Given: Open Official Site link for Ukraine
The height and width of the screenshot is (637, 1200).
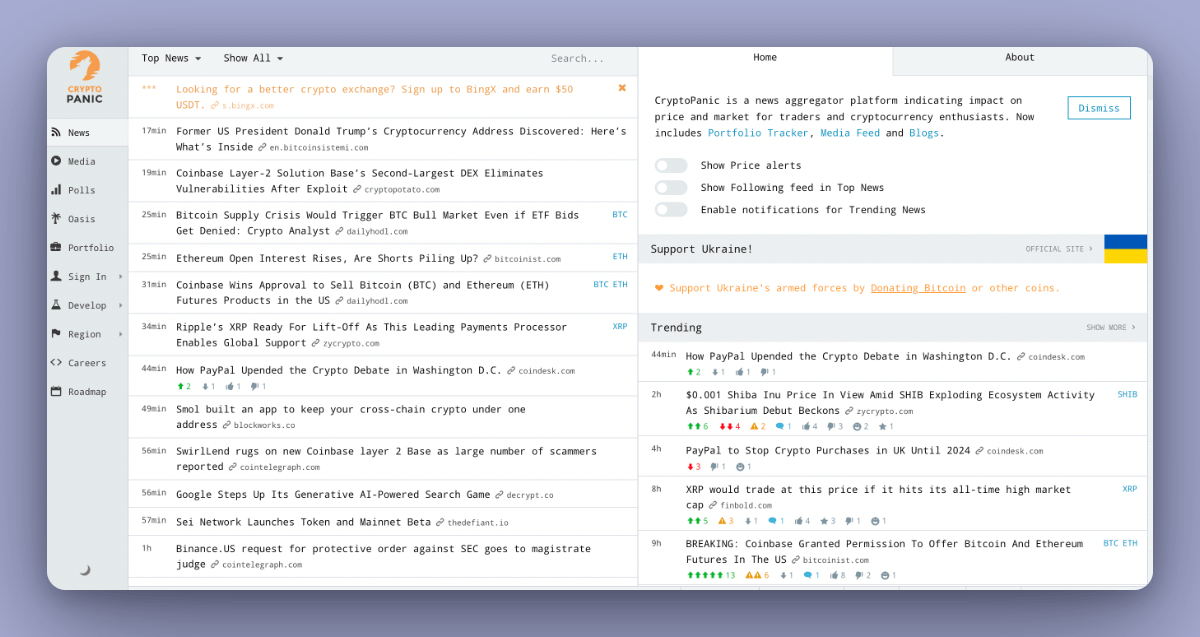Looking at the screenshot, I should [1059, 249].
